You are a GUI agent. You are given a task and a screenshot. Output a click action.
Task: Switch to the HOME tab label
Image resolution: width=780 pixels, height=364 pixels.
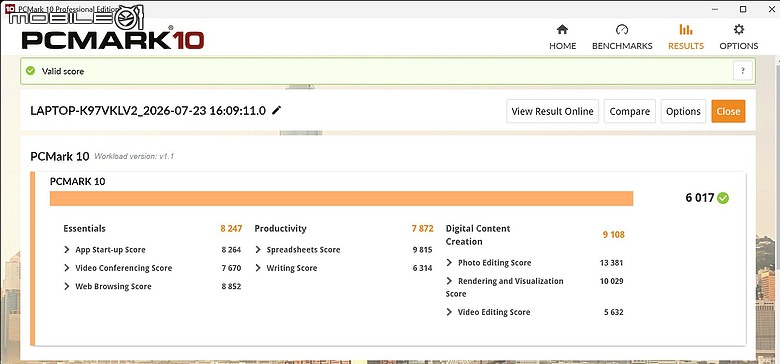(x=563, y=46)
